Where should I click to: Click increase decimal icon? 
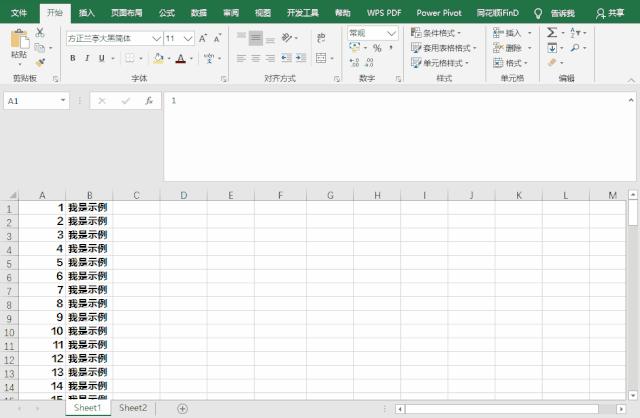[x=354, y=62]
